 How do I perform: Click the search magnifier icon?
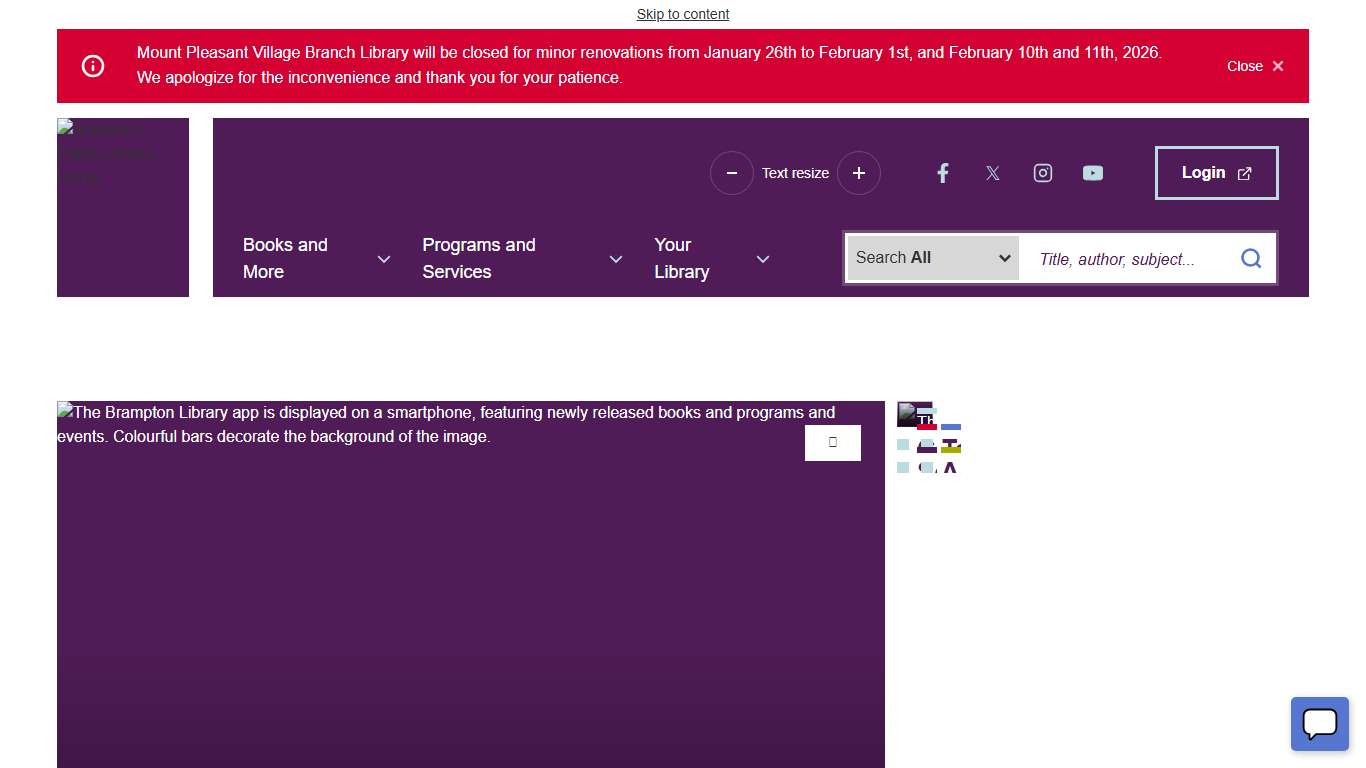[x=1250, y=259]
